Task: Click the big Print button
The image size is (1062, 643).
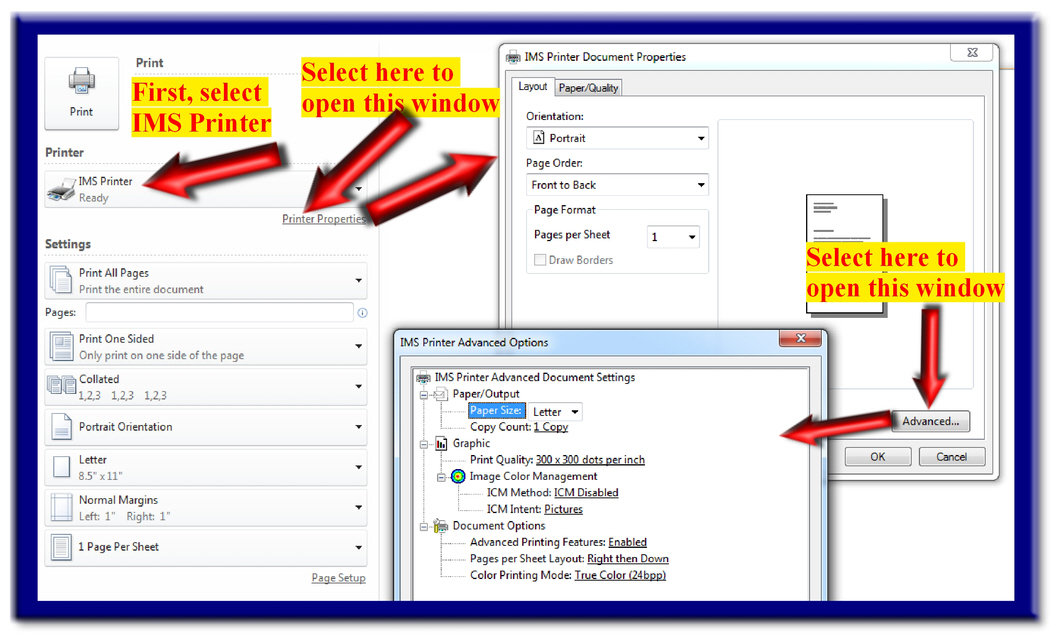Action: point(81,93)
